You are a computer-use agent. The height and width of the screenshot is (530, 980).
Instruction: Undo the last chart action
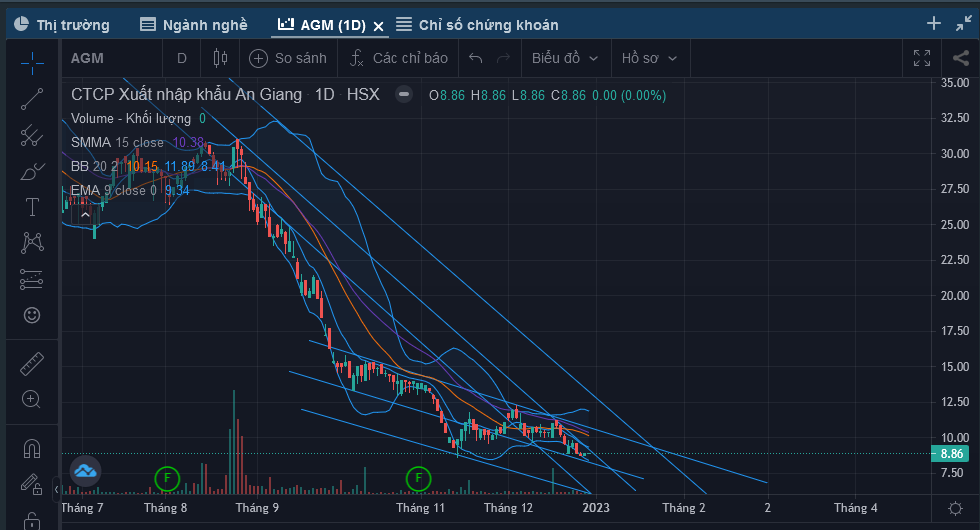pos(476,58)
